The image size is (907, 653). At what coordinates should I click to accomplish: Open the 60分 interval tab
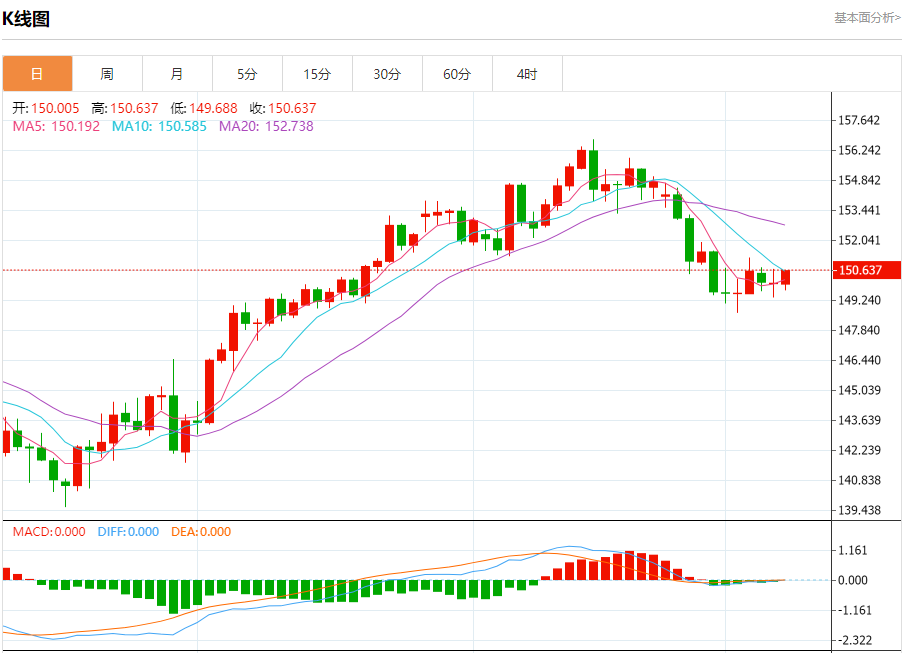pyautogui.click(x=457, y=73)
